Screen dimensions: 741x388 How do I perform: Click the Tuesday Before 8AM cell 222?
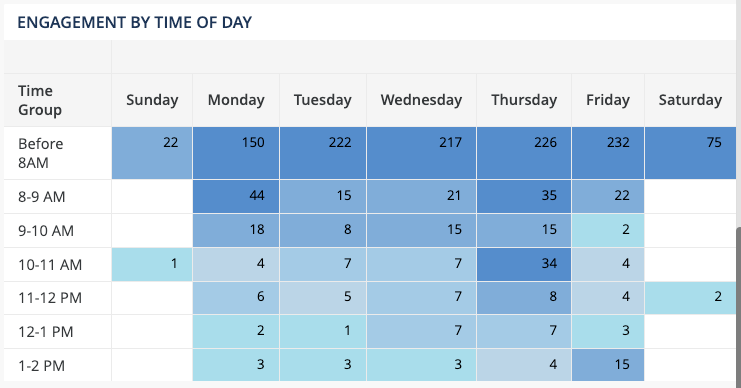pos(323,153)
